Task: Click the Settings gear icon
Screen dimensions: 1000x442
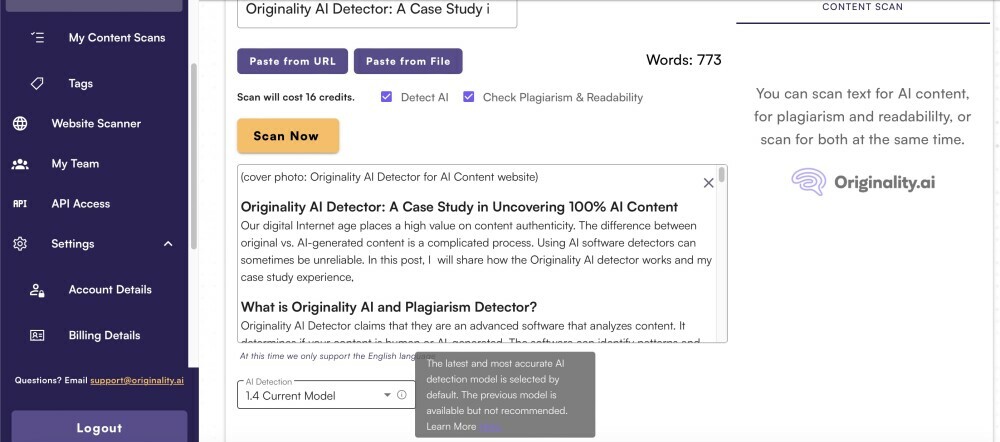Action: coord(20,244)
